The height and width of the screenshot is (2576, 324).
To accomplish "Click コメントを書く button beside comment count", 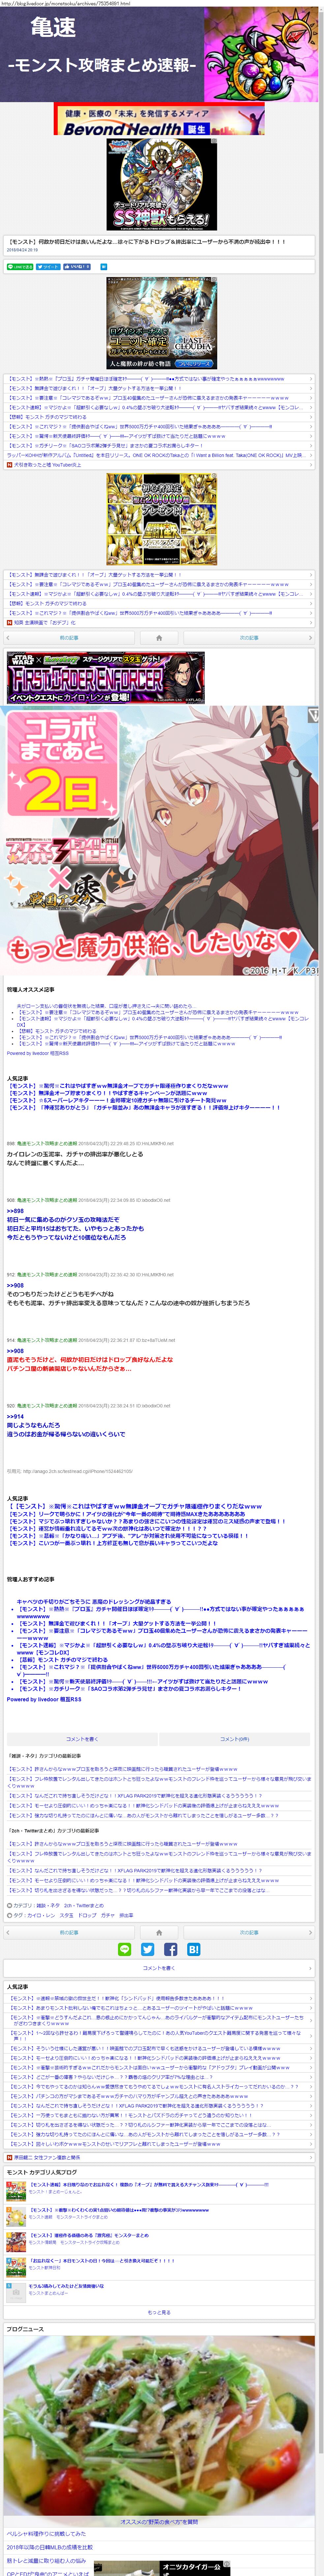I will (82, 1739).
